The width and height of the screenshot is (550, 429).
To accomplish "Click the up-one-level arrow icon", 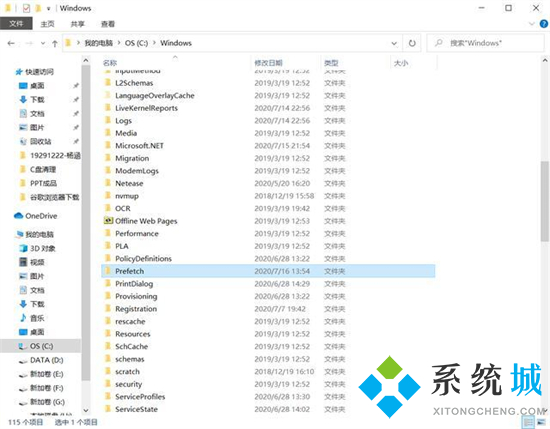I will coord(55,43).
